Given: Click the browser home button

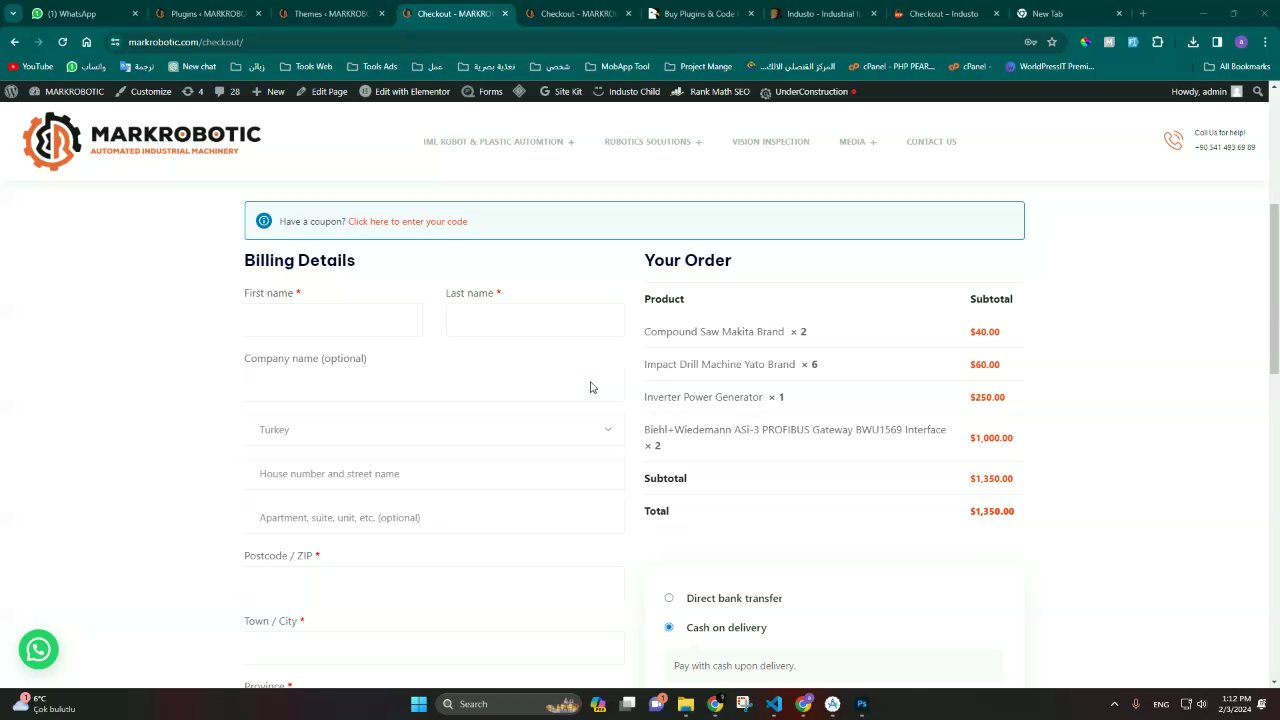Looking at the screenshot, I should click(87, 42).
